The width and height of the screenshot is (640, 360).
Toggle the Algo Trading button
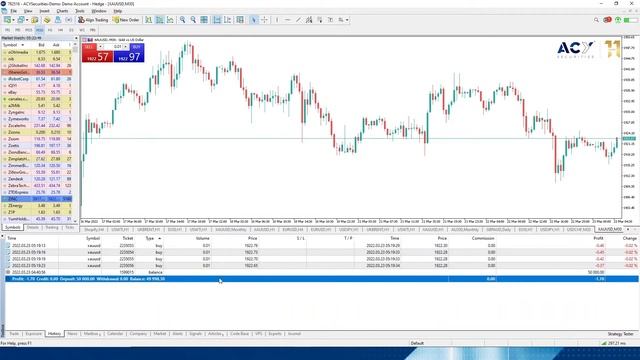pyautogui.click(x=93, y=20)
